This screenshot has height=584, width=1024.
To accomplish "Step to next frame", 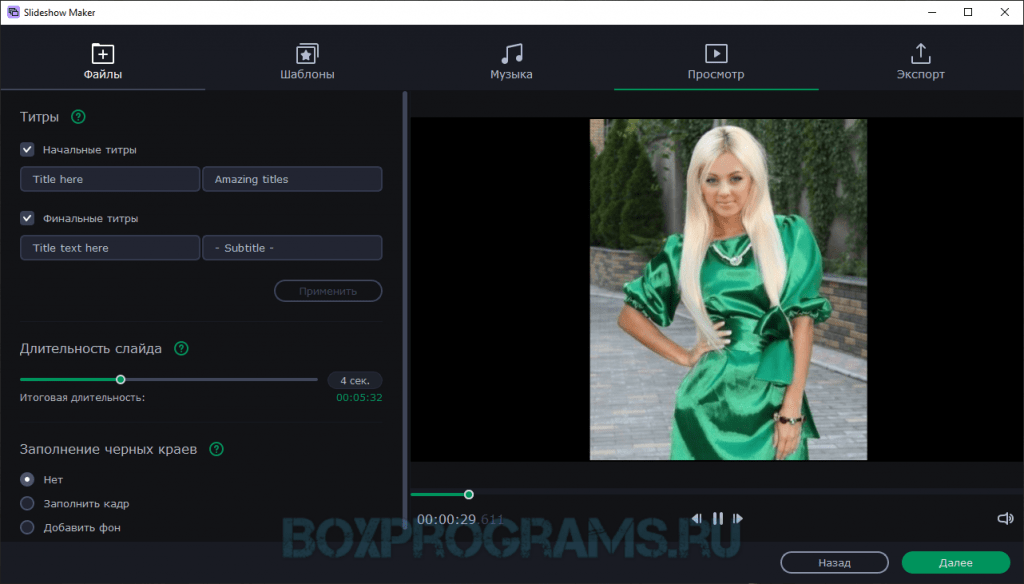I will click(x=738, y=518).
